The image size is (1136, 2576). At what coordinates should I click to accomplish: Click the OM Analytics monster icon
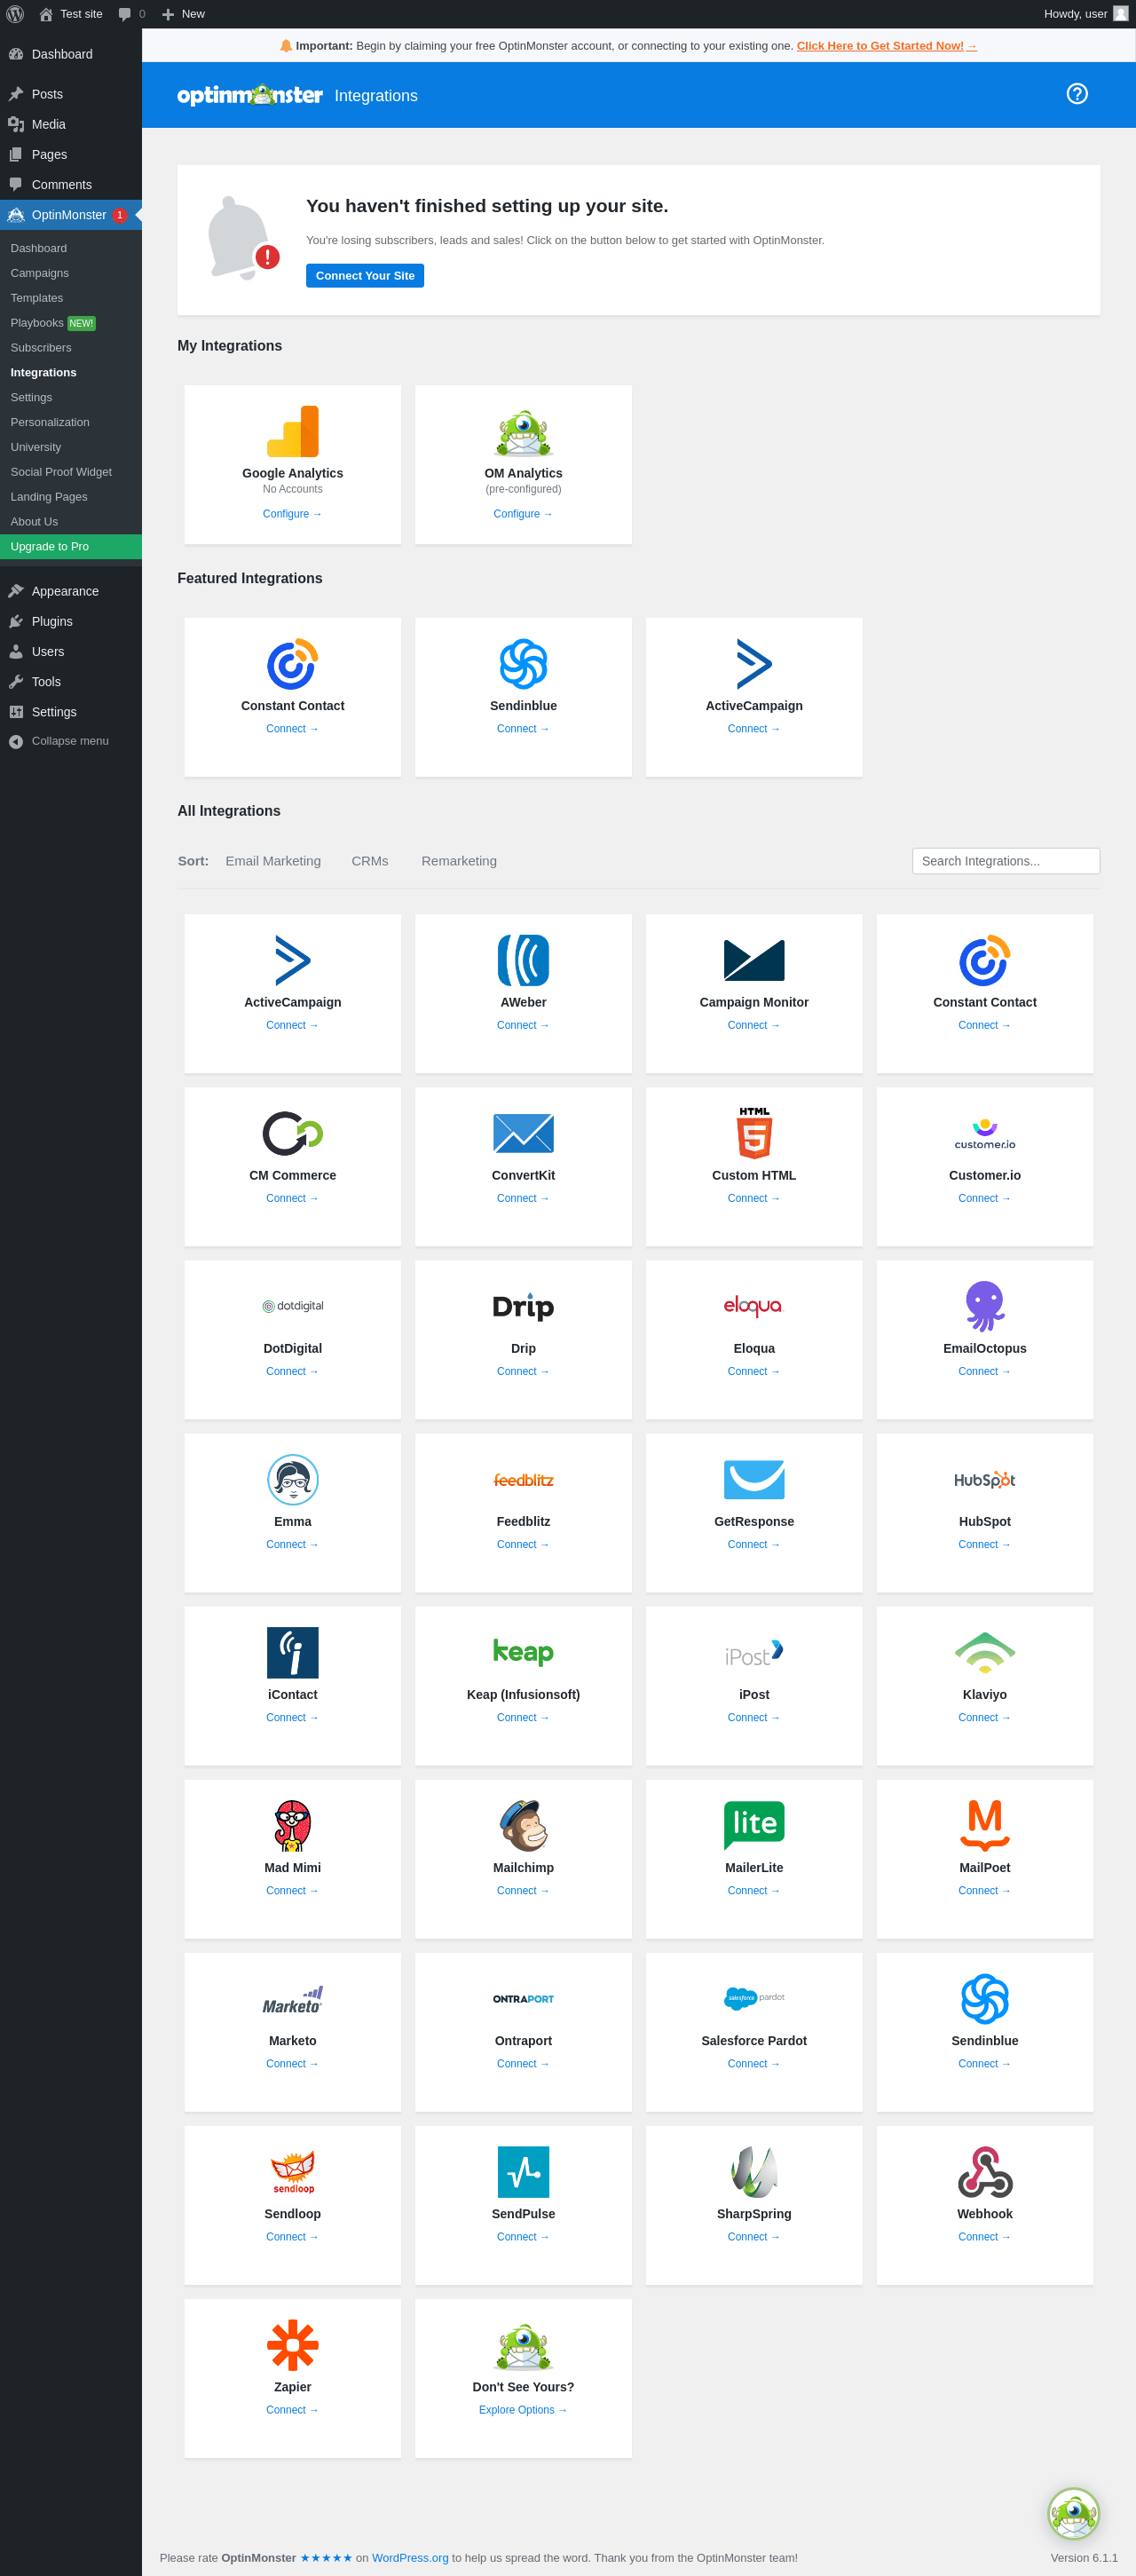pos(523,432)
